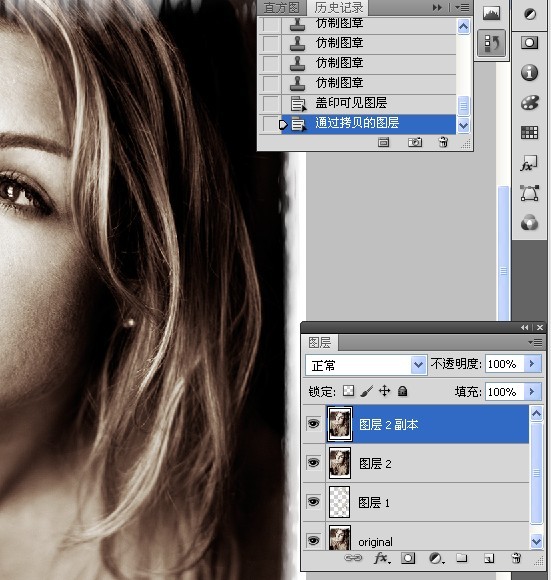Open the Swatches grid panel icon
Screen dimensions: 551x580
tap(530, 132)
